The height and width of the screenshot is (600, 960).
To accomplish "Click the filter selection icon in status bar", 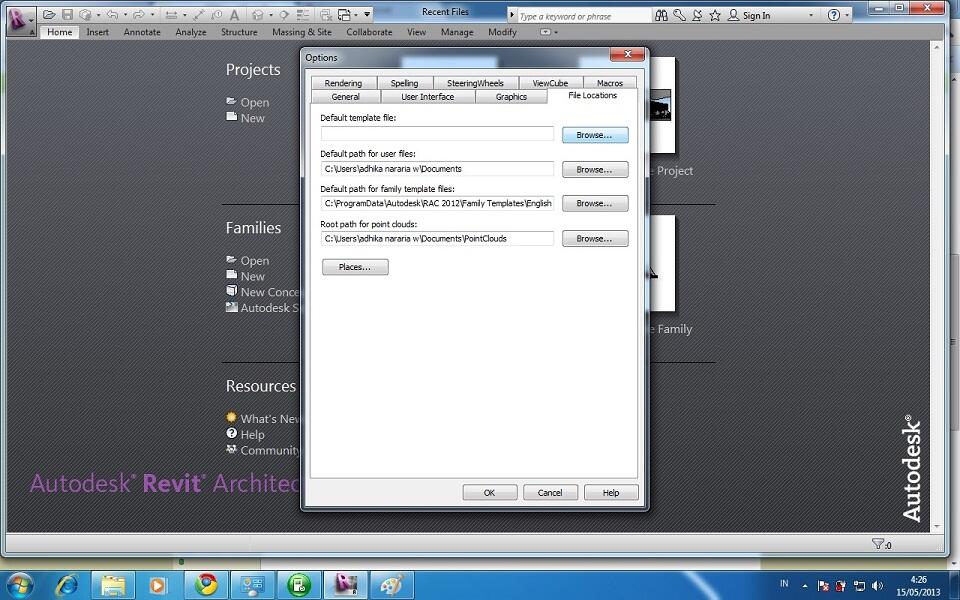I will coord(880,544).
